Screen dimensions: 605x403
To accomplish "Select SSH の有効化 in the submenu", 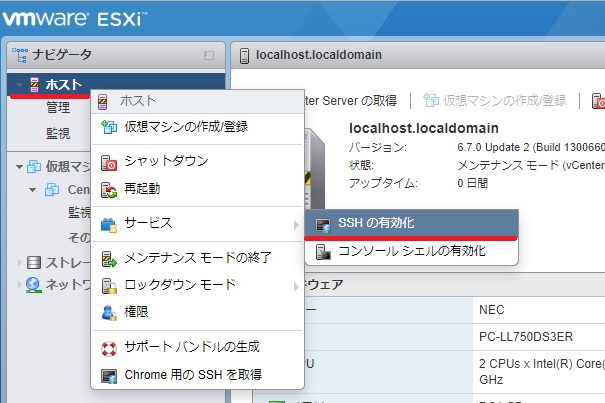I will tap(411, 223).
